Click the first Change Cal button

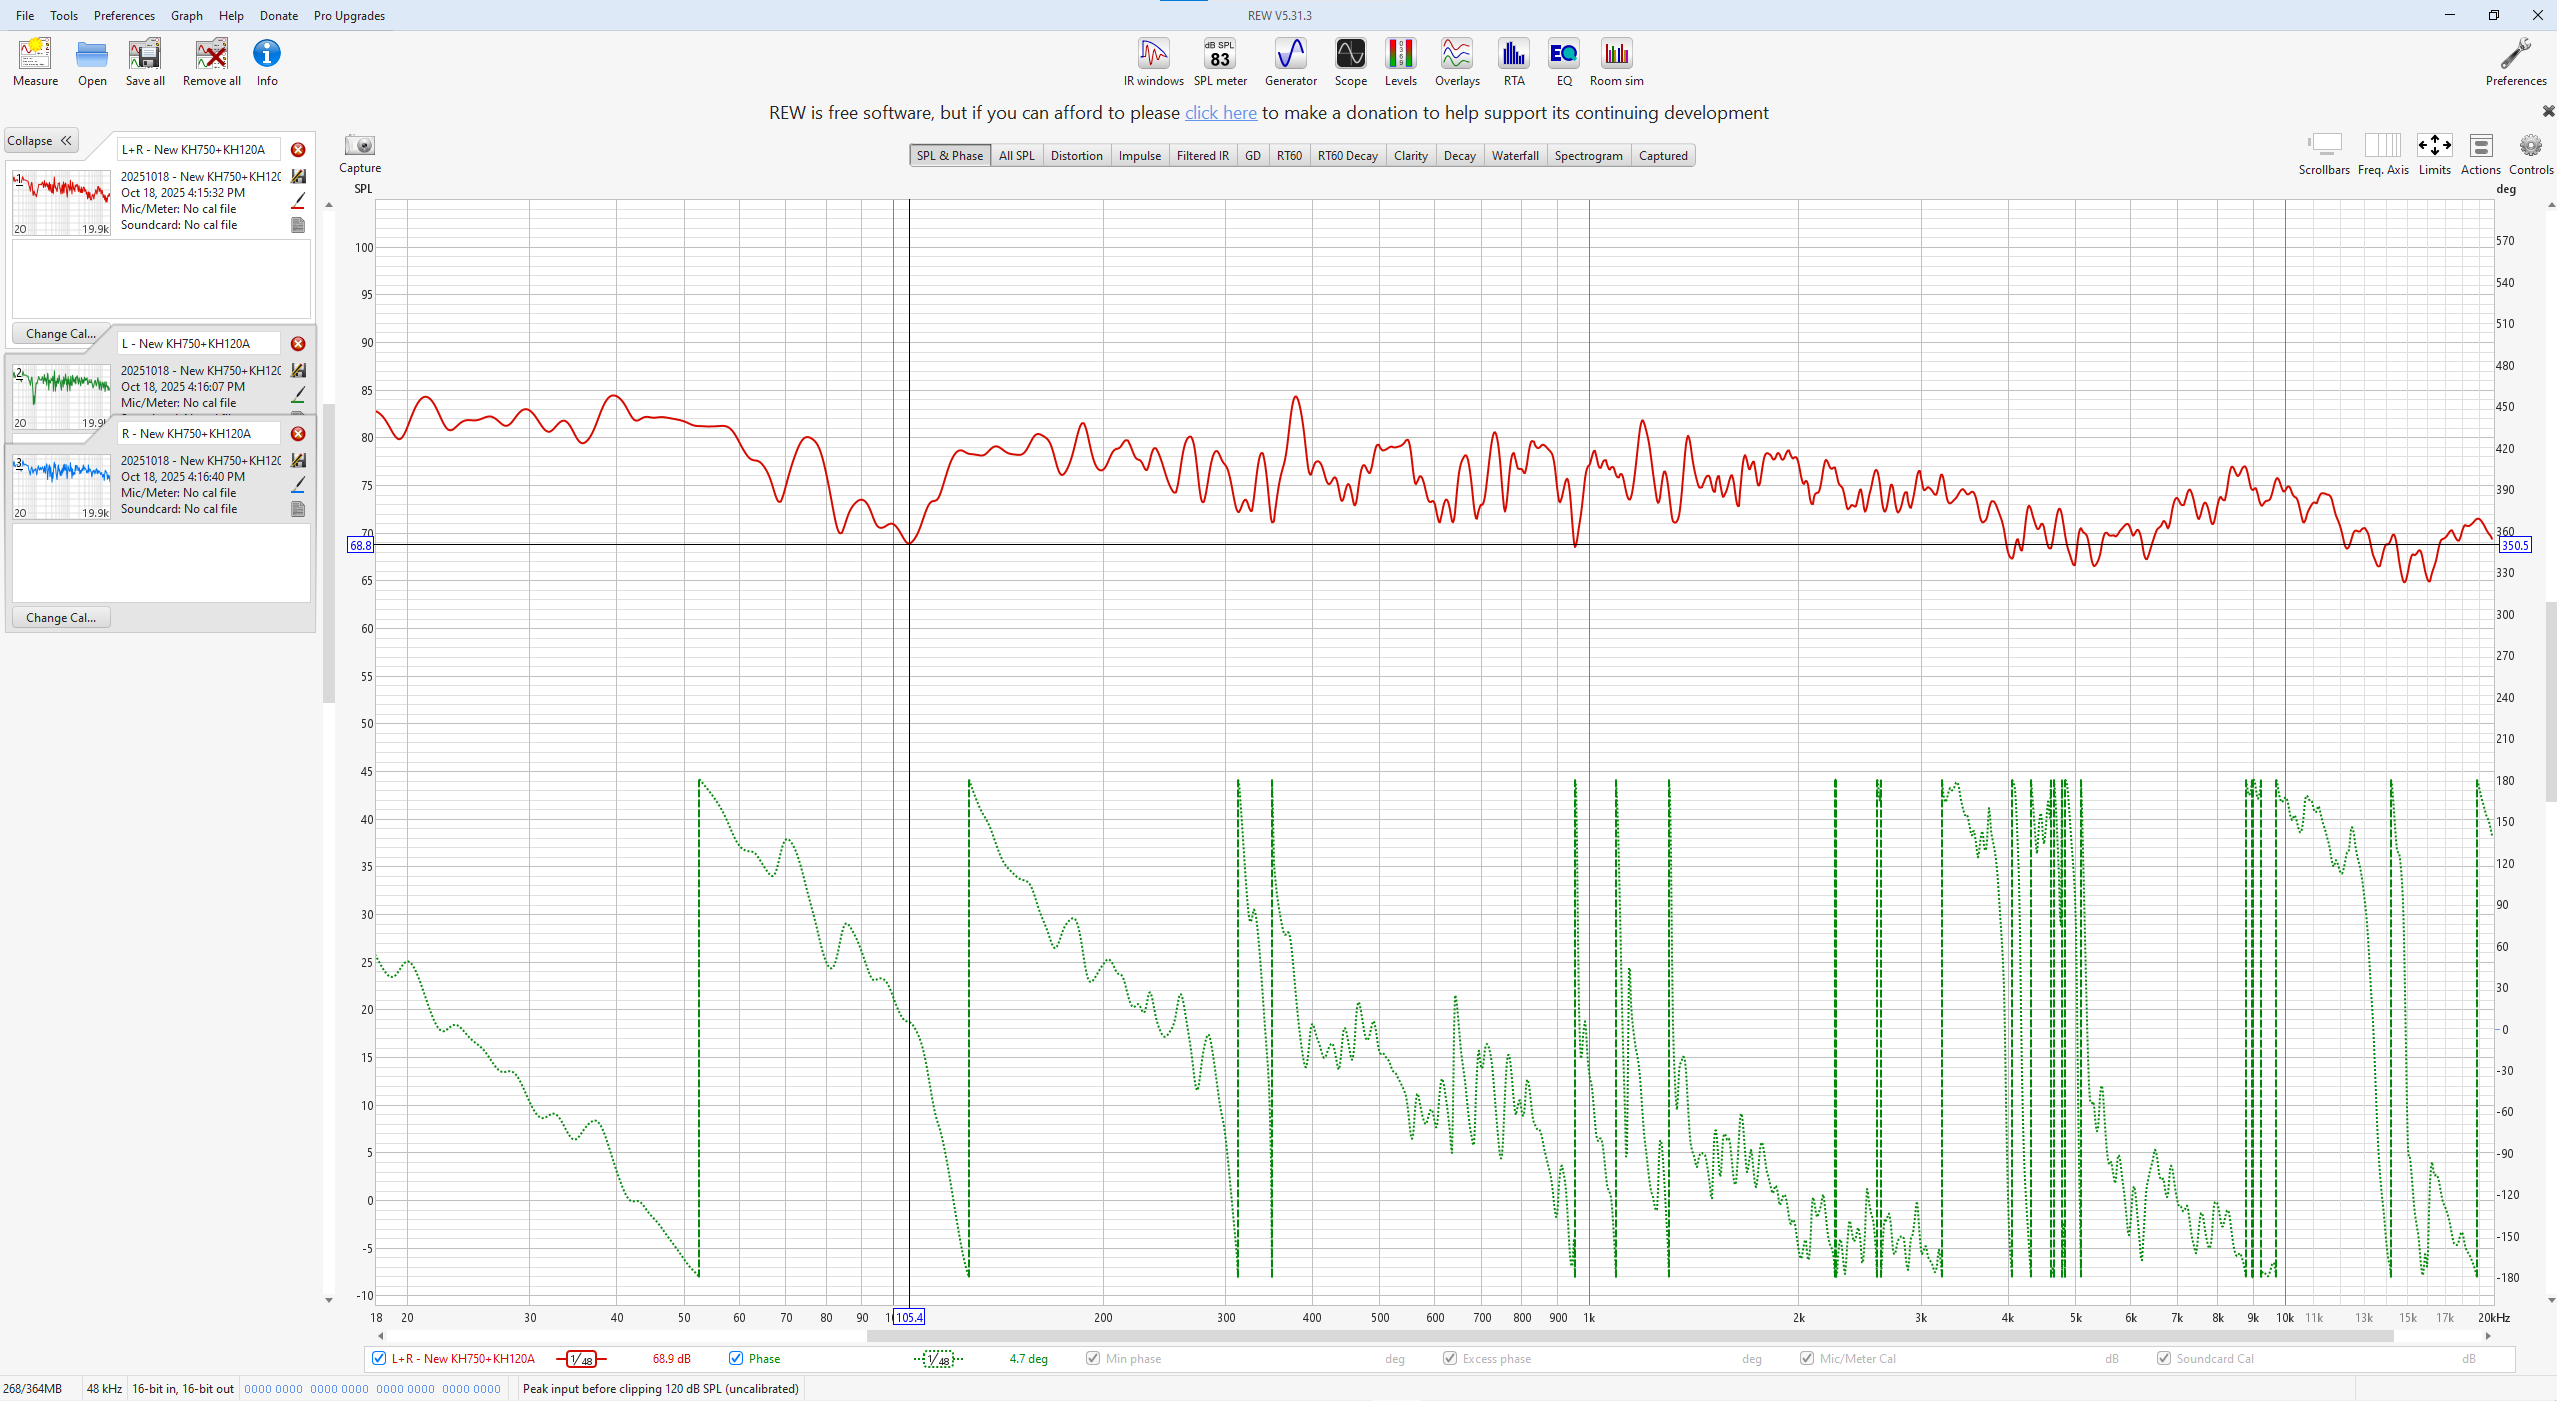[x=60, y=334]
